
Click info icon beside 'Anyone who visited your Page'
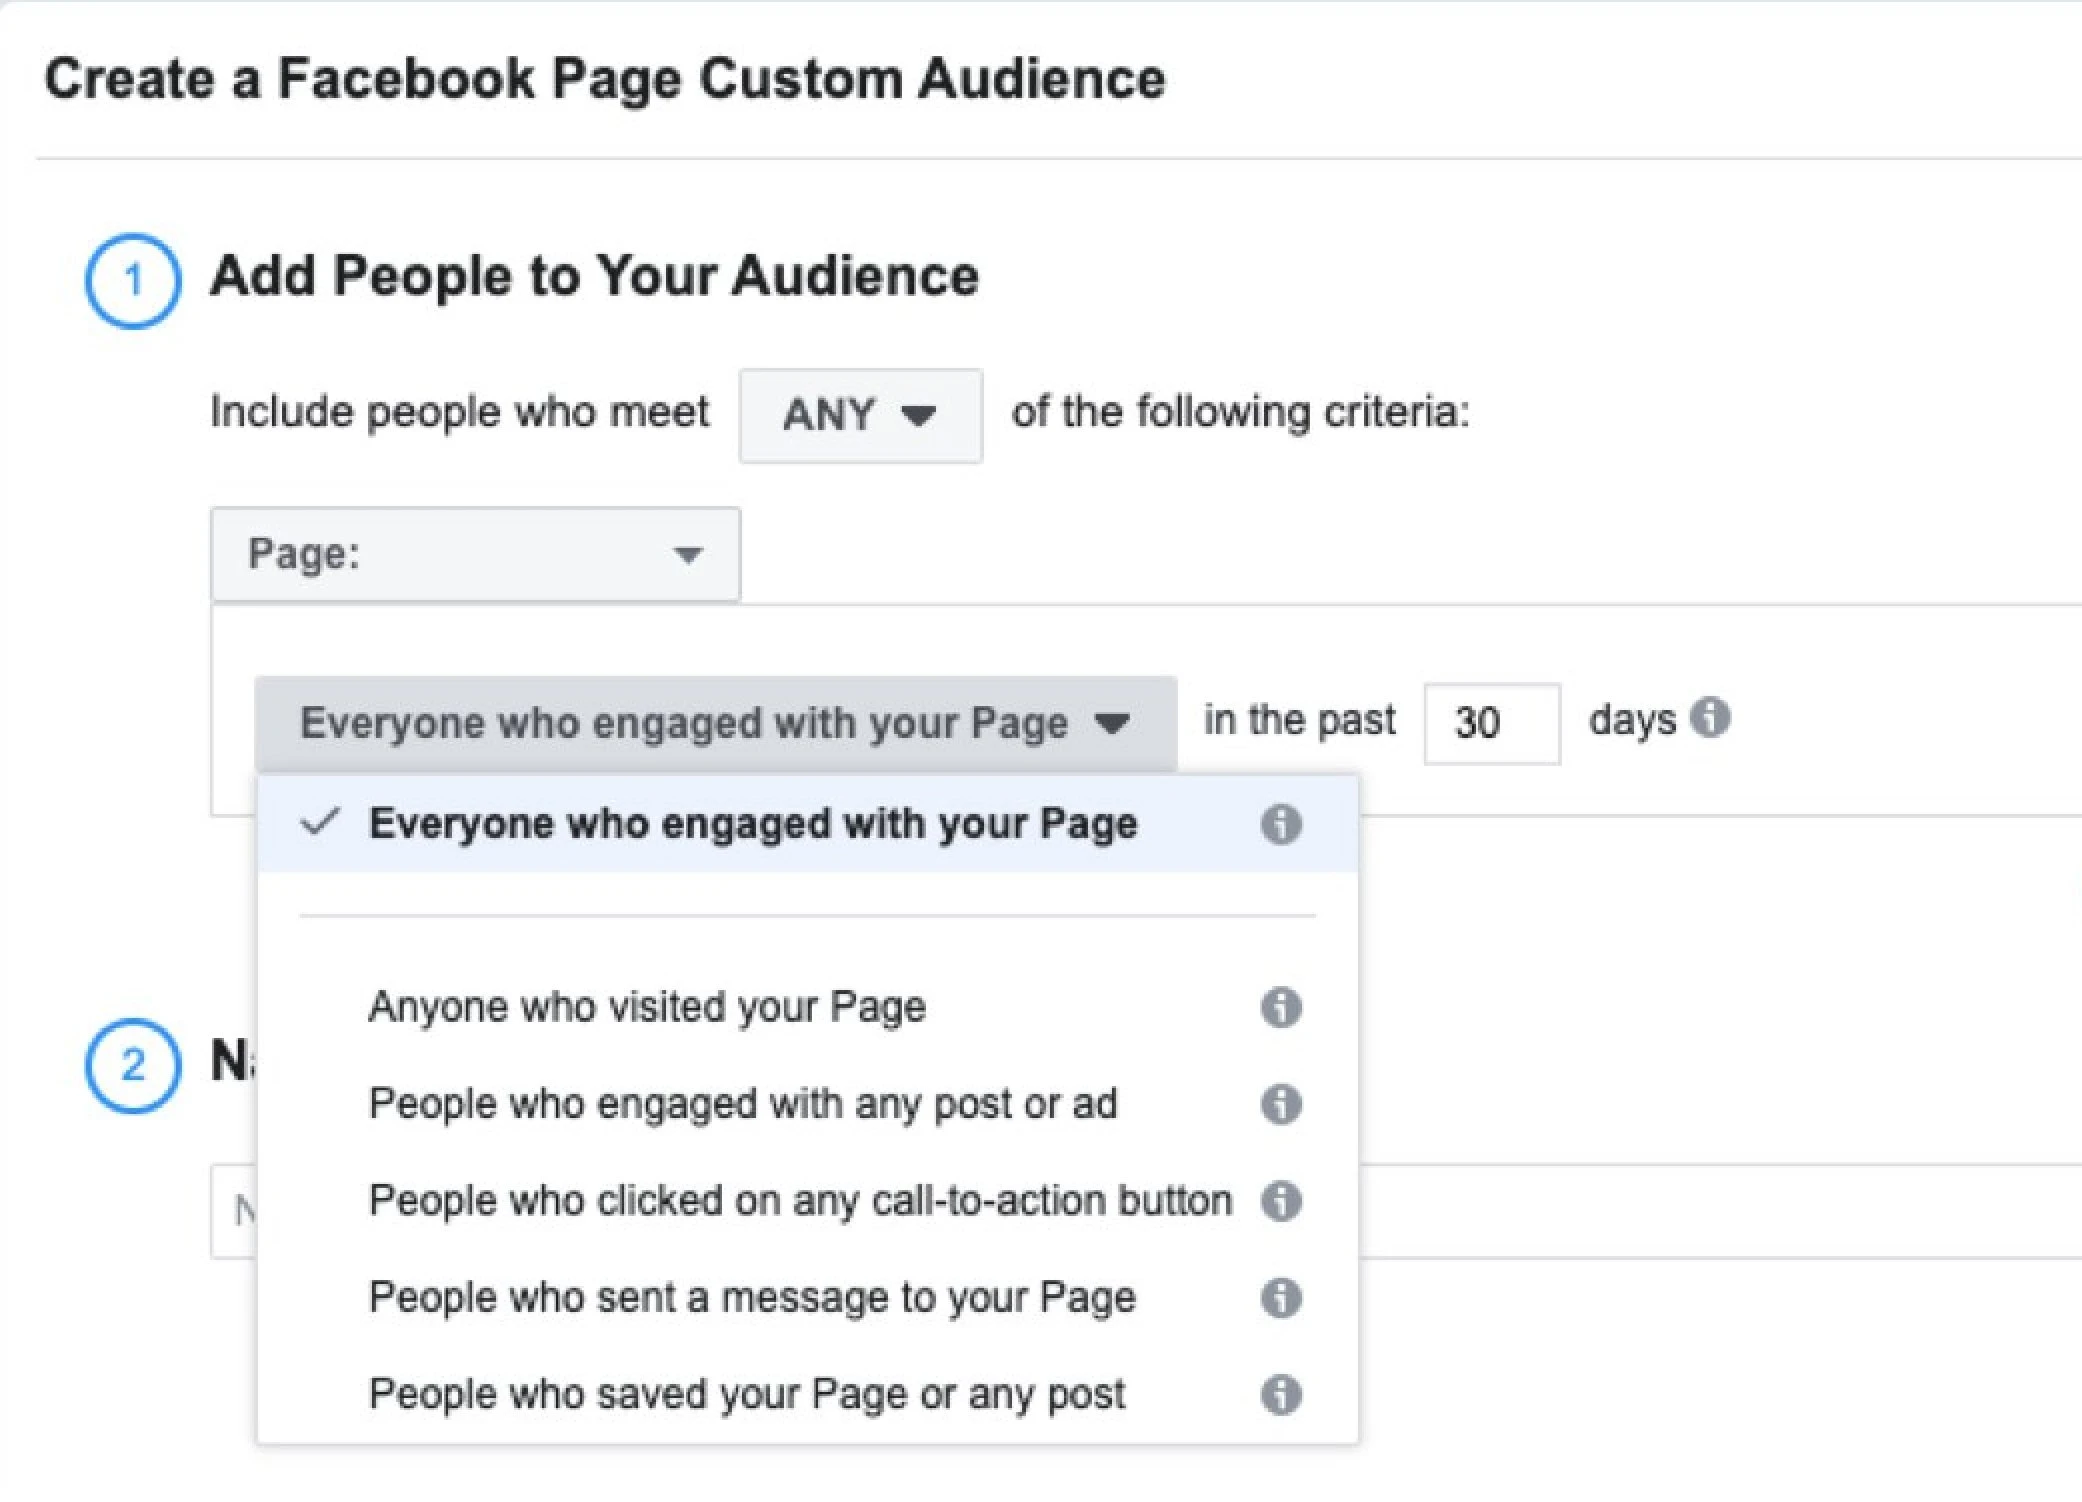point(1280,1007)
